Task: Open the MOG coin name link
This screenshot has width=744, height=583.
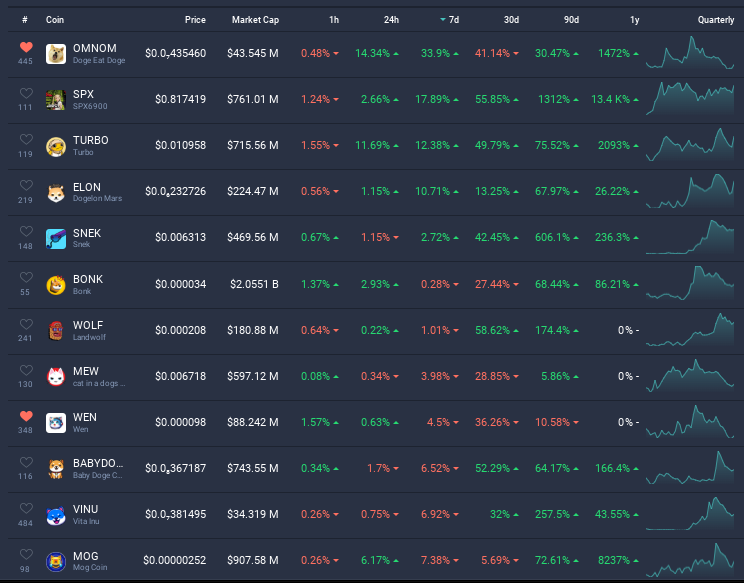Action: point(86,556)
